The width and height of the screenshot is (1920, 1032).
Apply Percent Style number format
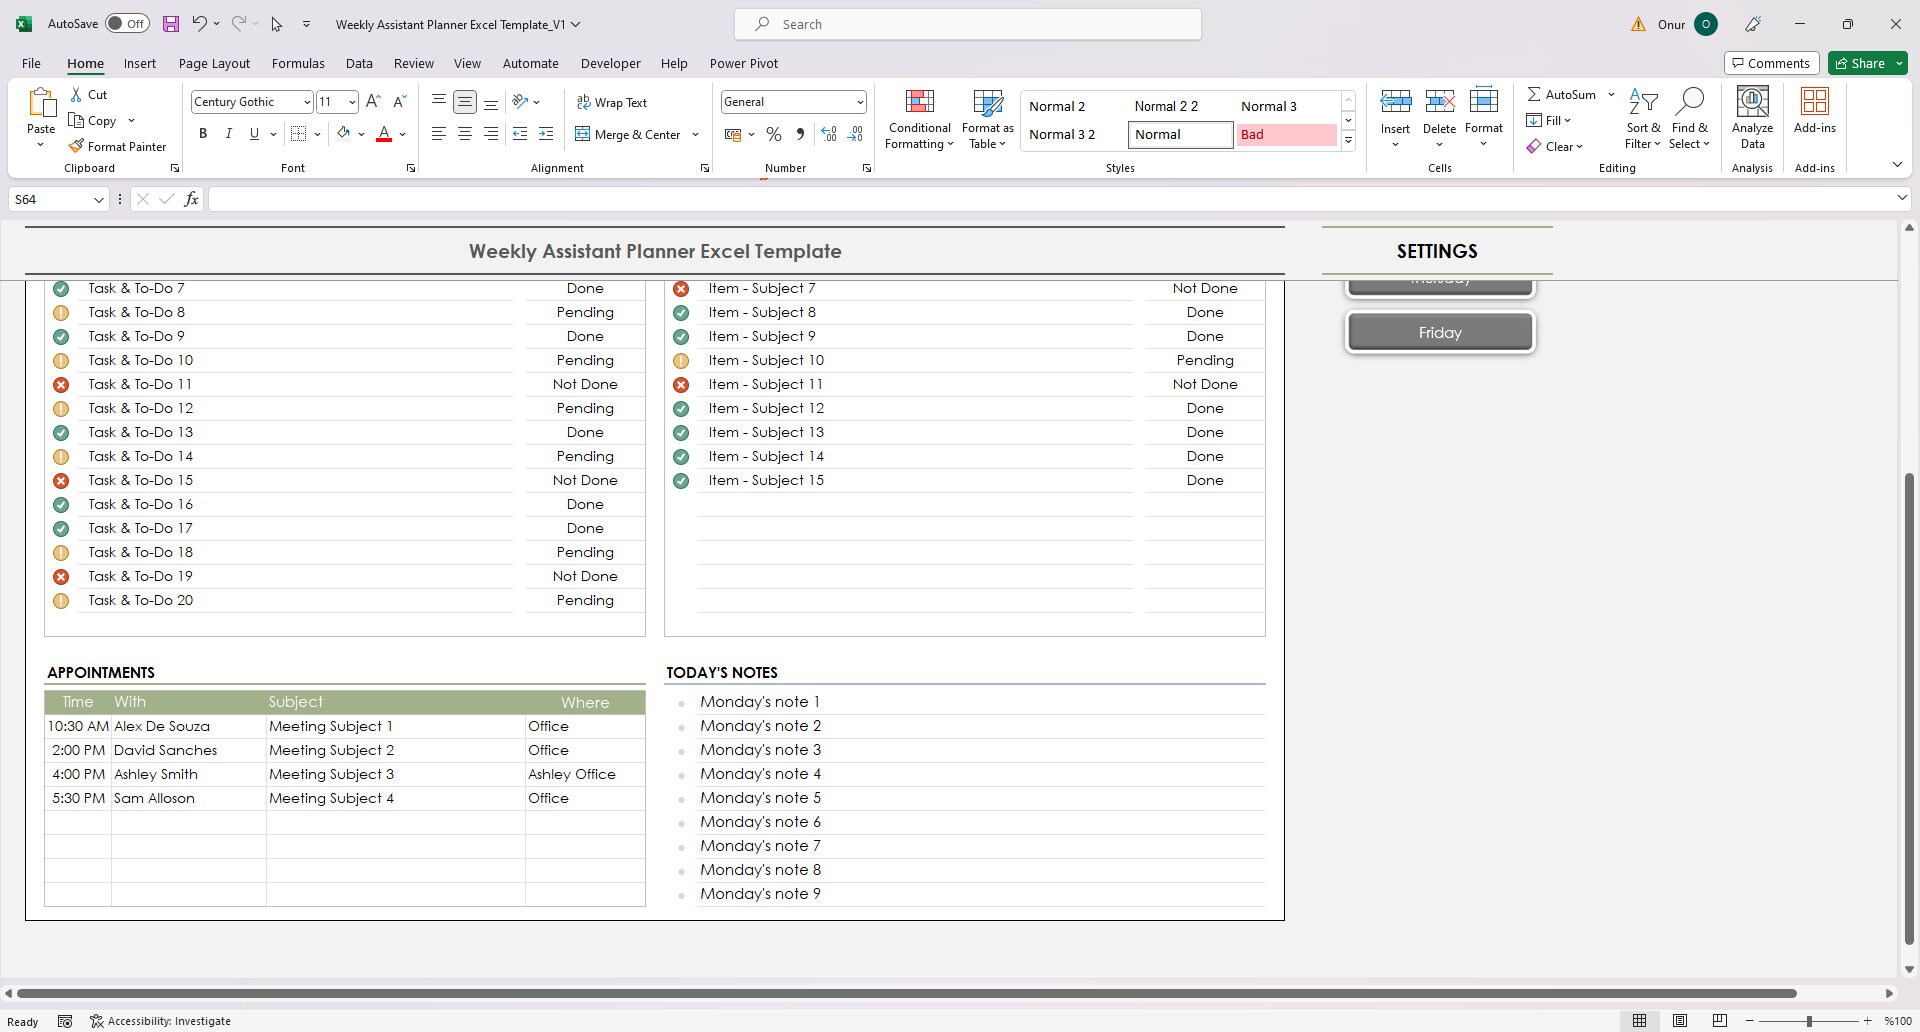pyautogui.click(x=773, y=133)
